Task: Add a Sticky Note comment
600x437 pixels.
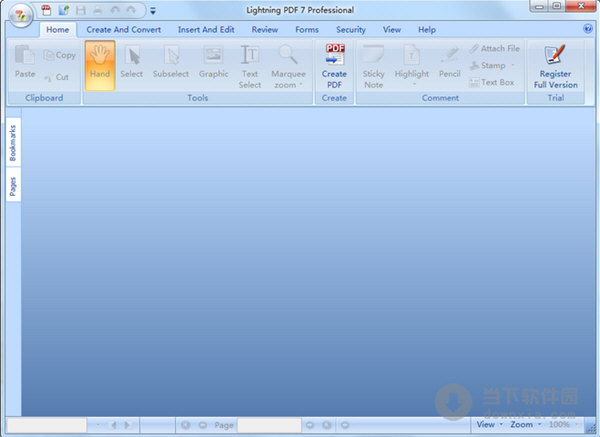Action: [x=373, y=66]
